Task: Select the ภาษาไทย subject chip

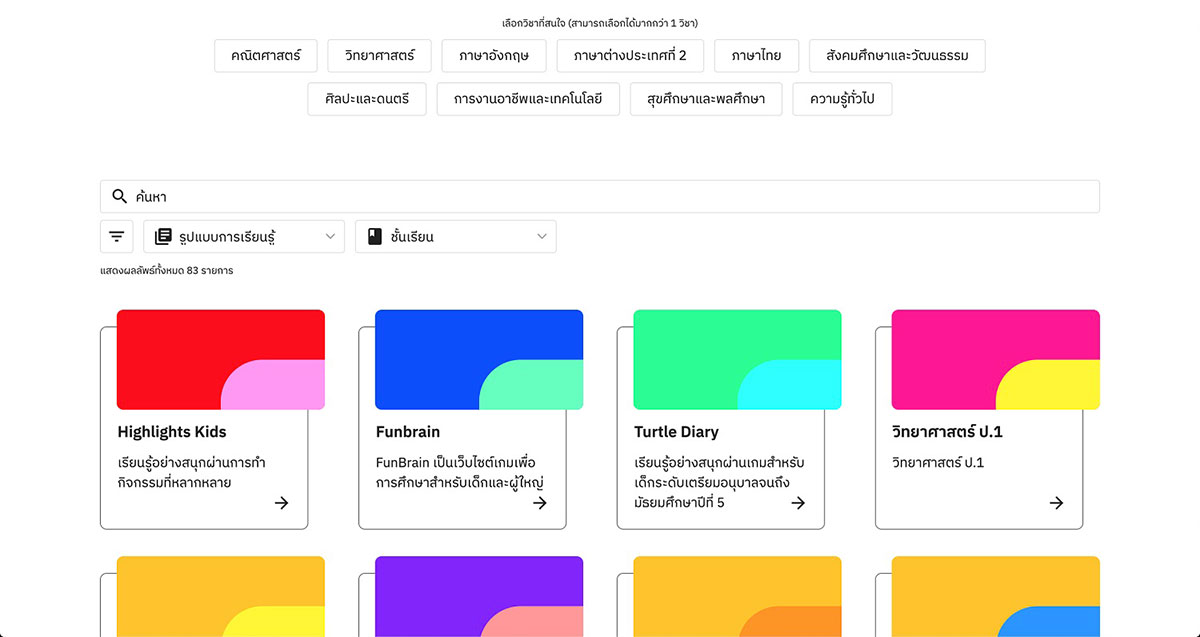Action: coord(755,56)
